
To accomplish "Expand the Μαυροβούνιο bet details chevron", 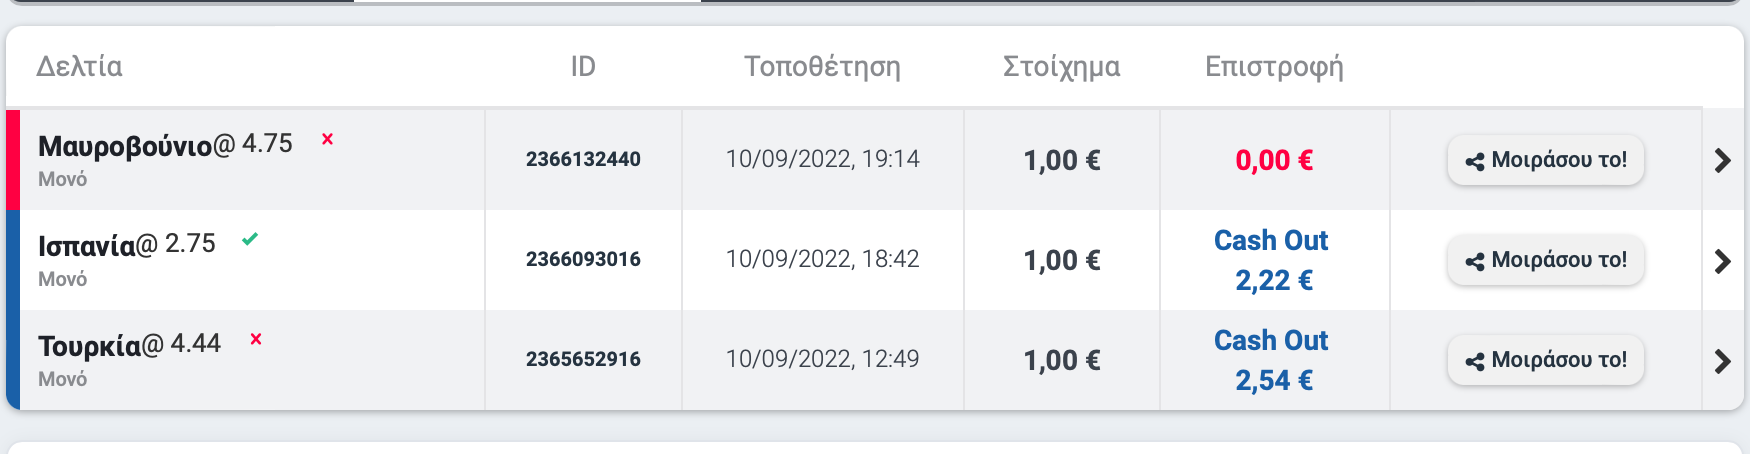I will click(x=1722, y=160).
